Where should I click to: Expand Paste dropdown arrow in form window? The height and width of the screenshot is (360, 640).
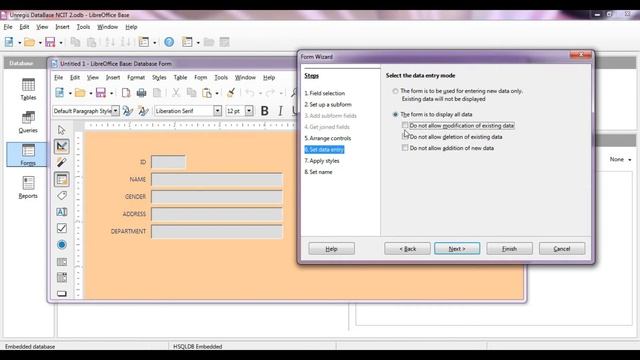[217, 93]
